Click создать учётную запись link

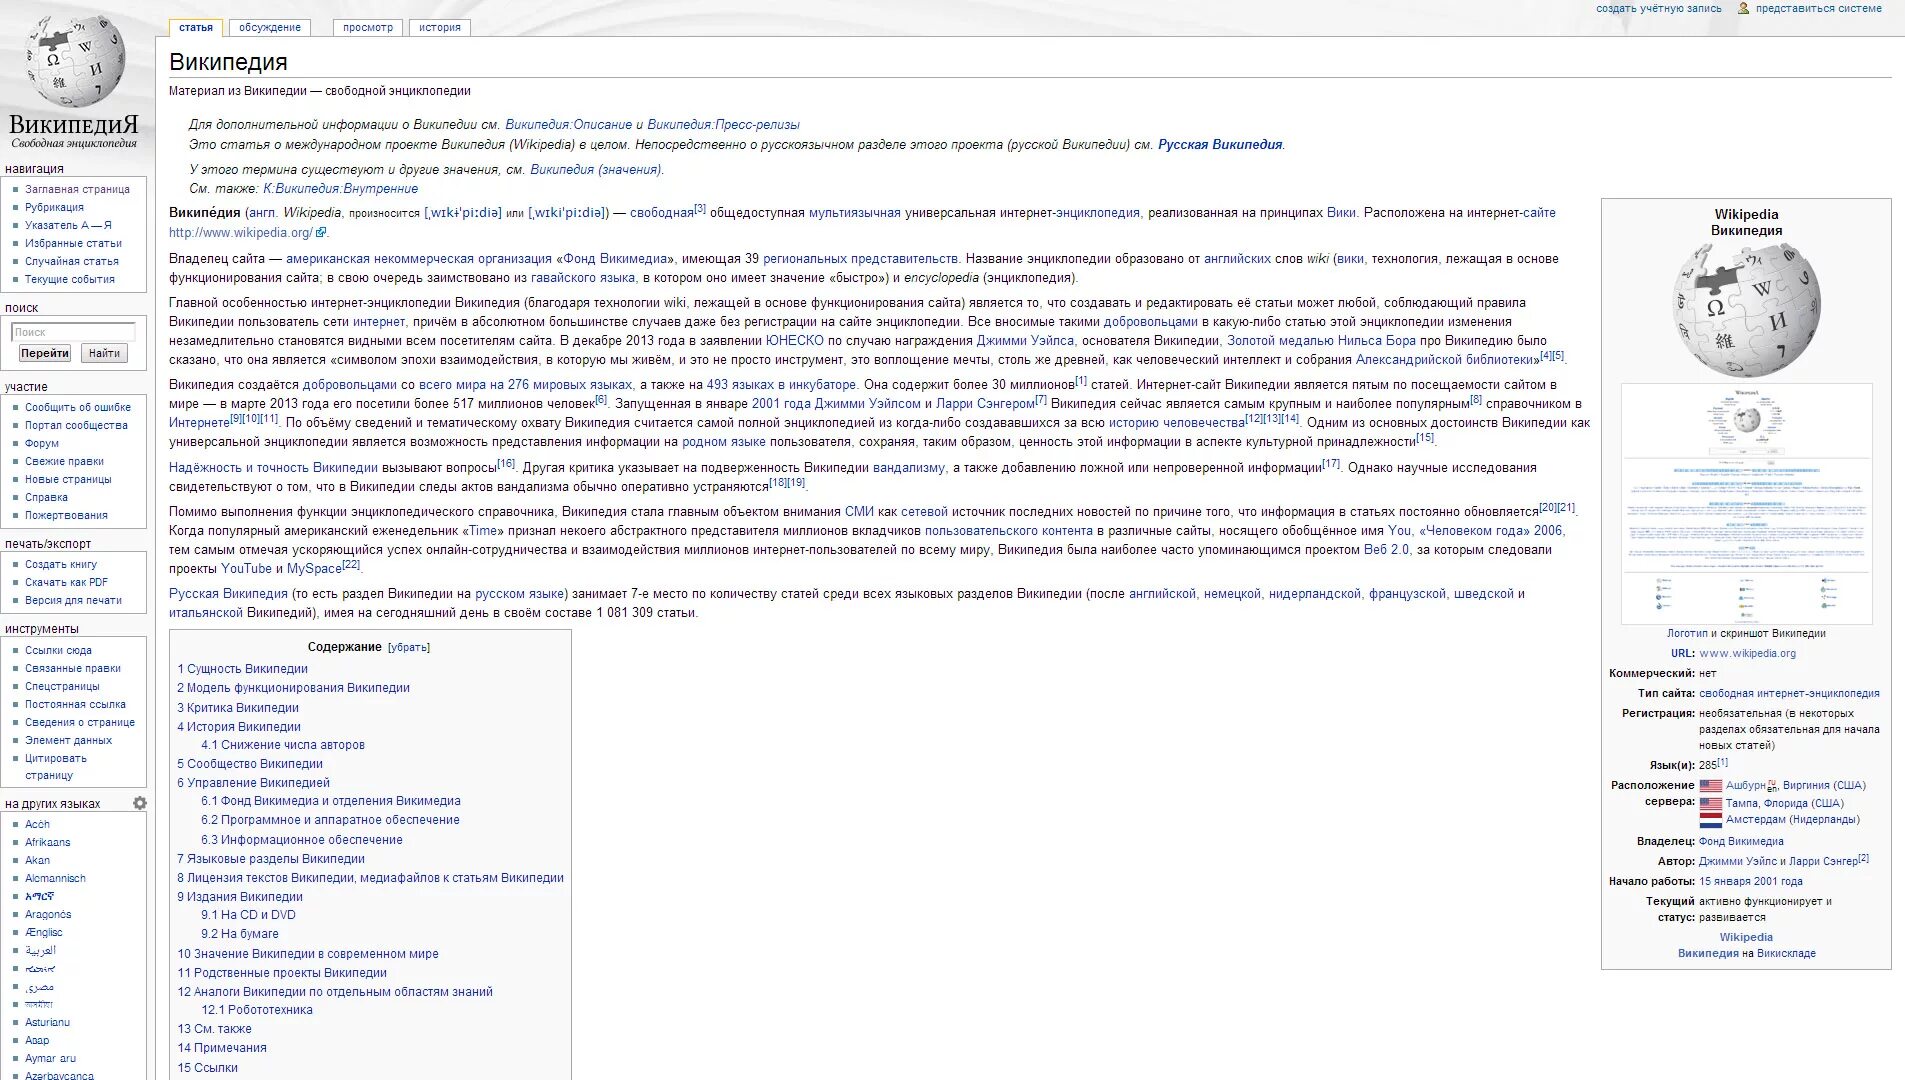point(1659,9)
